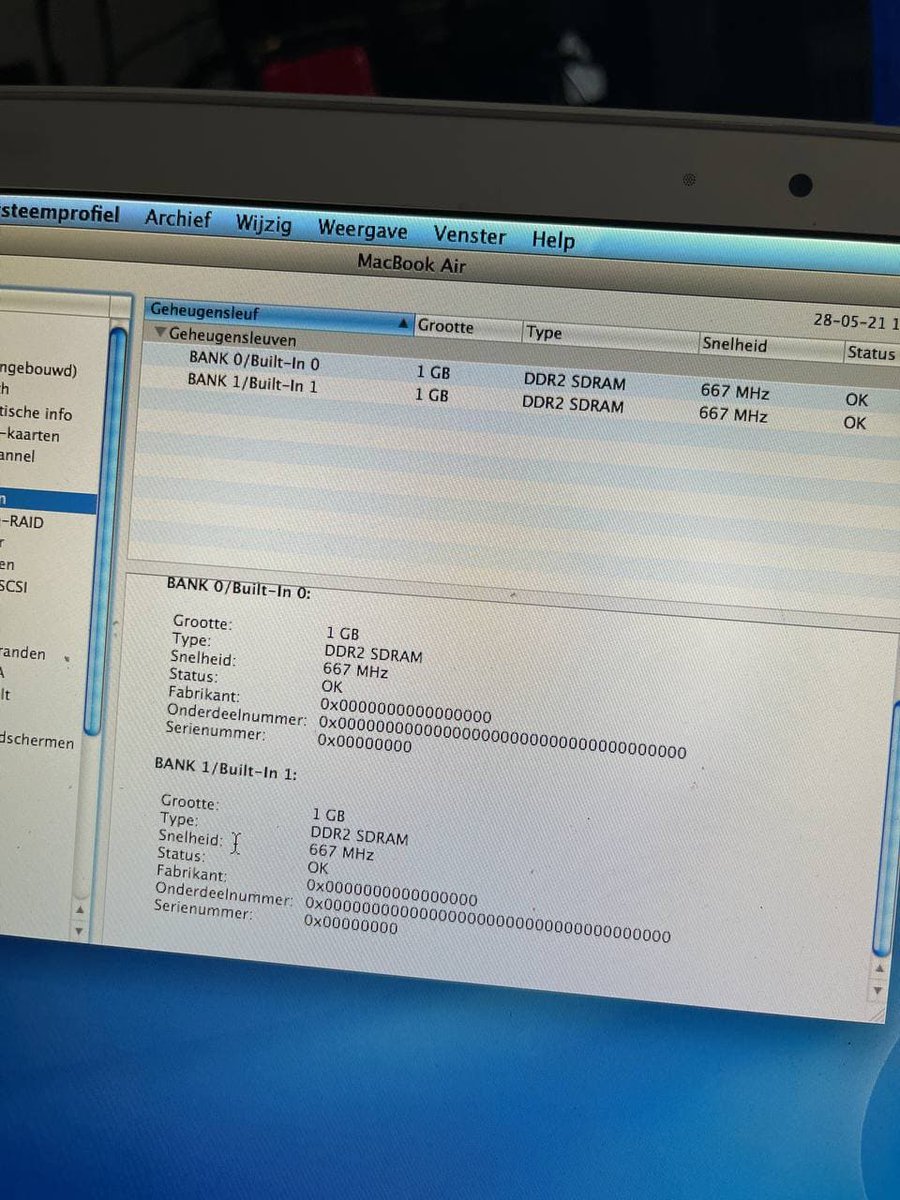Open the Systeemprofiel application menu

pyautogui.click(x=60, y=213)
